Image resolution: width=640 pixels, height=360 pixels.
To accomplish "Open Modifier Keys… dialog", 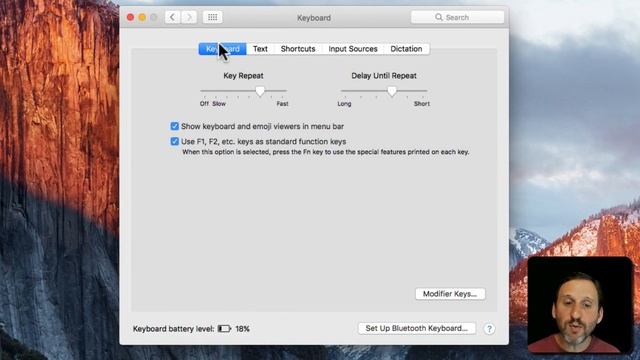I will pyautogui.click(x=450, y=294).
